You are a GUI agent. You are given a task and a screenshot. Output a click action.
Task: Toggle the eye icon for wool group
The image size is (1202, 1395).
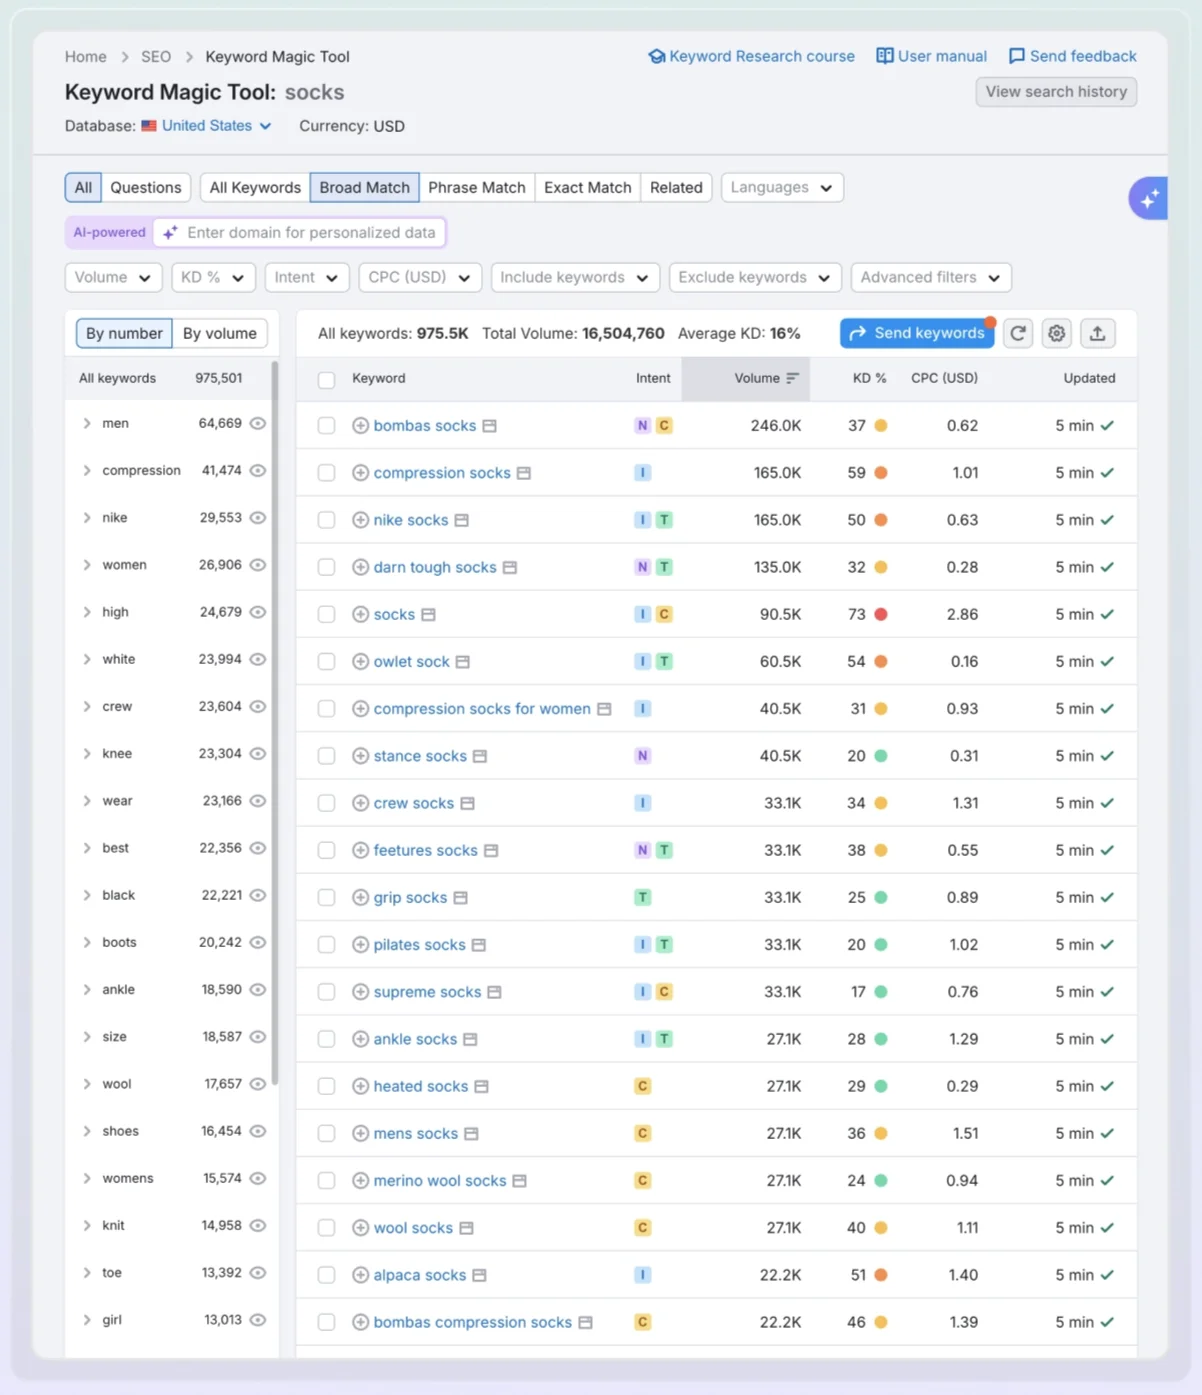(258, 1084)
